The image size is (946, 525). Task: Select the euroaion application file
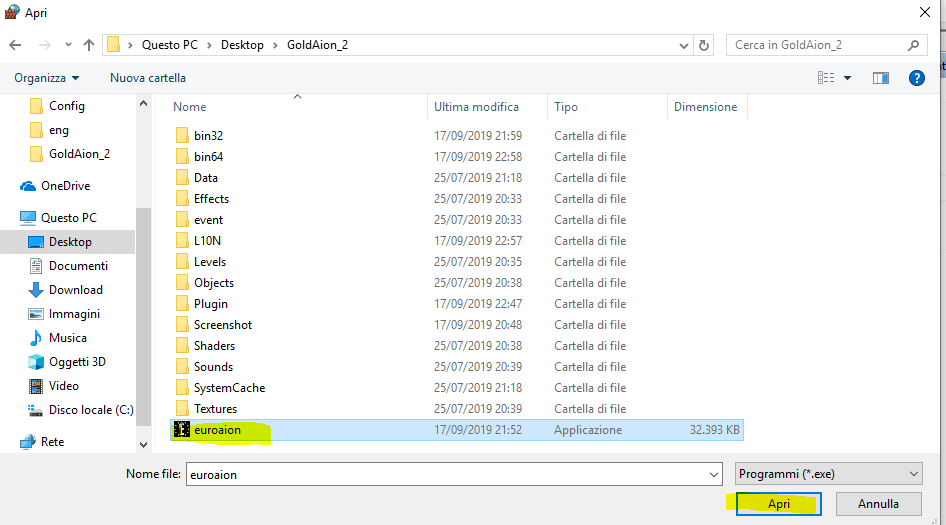(x=217, y=430)
